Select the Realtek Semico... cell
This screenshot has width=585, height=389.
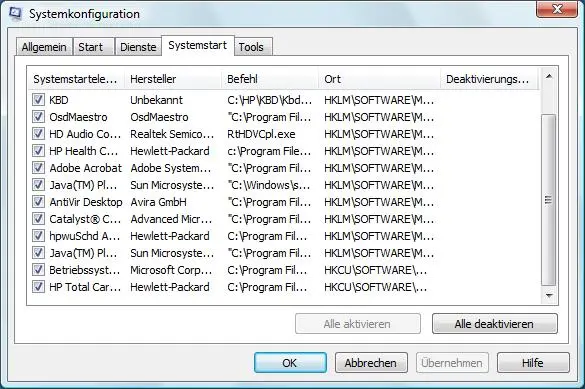(172, 134)
